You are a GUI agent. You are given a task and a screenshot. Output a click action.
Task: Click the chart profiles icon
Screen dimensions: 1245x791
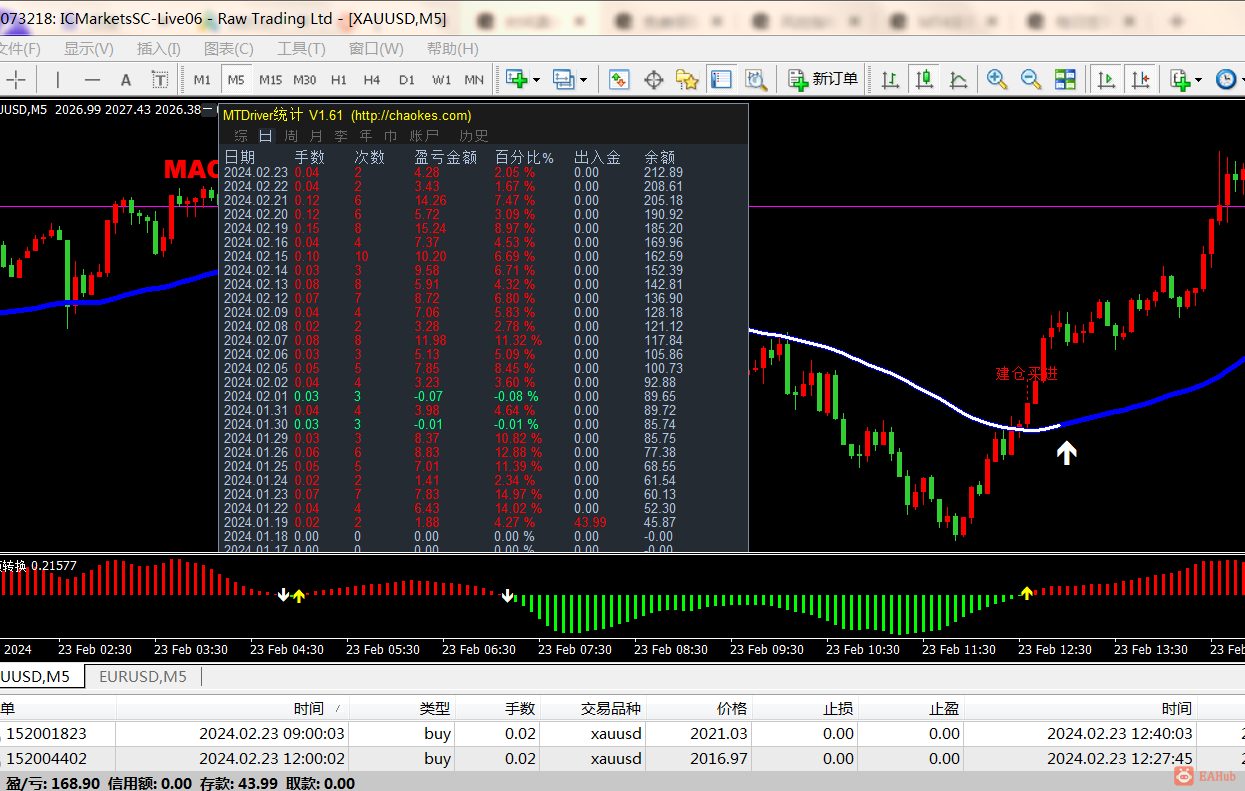(x=564, y=79)
